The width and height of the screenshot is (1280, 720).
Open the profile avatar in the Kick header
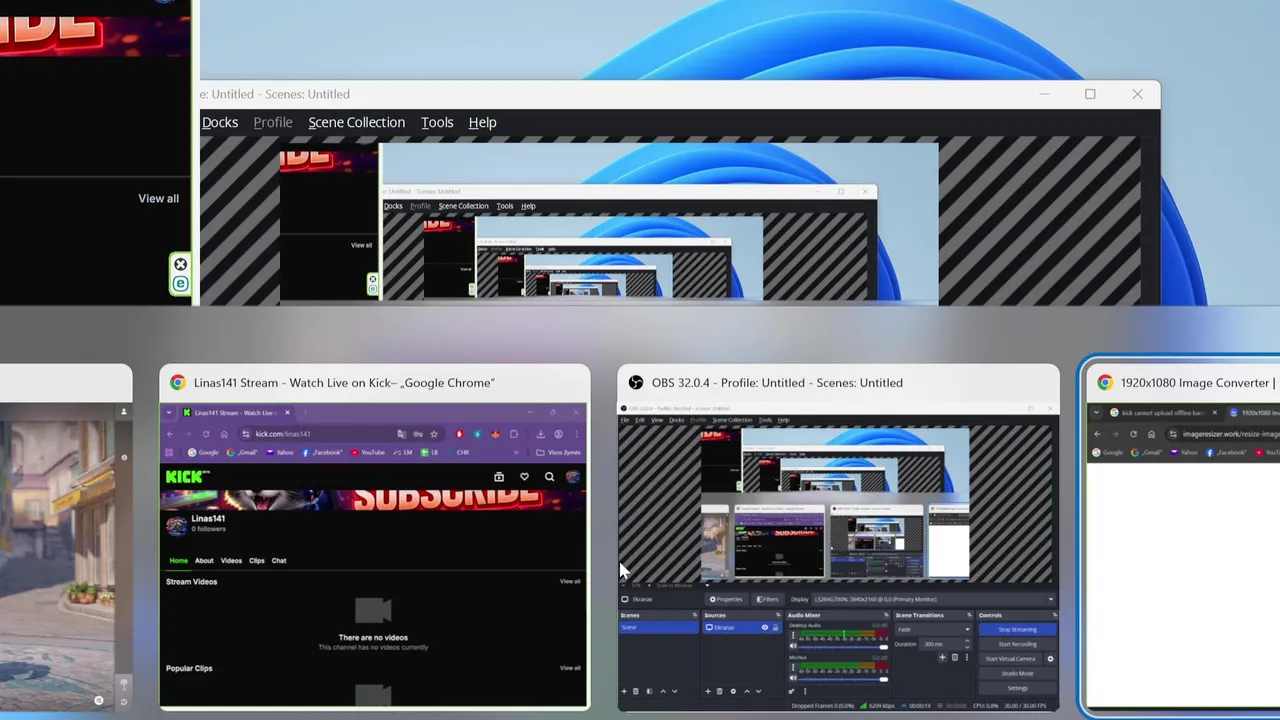(x=572, y=477)
